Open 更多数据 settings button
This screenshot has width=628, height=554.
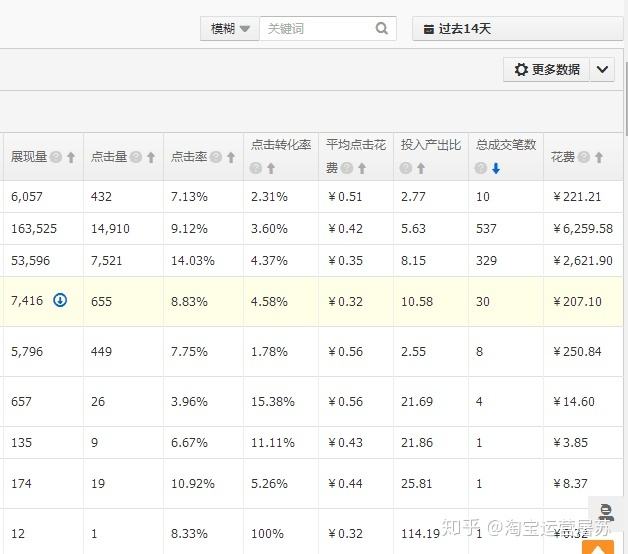pyautogui.click(x=546, y=70)
